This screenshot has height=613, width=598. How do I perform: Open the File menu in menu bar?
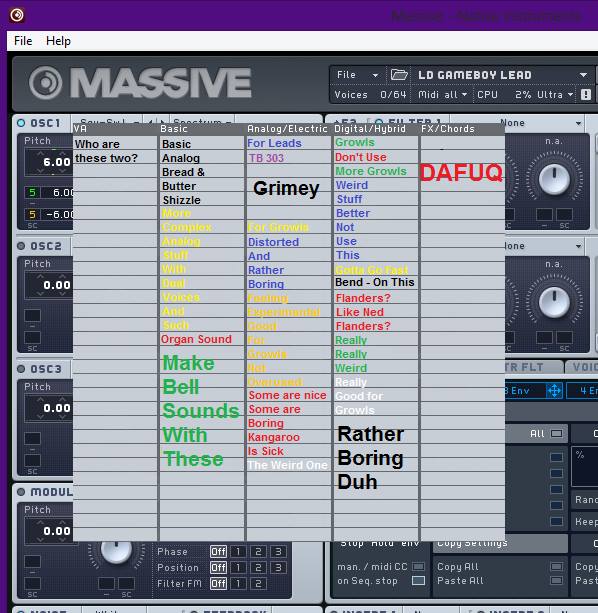[x=23, y=41]
